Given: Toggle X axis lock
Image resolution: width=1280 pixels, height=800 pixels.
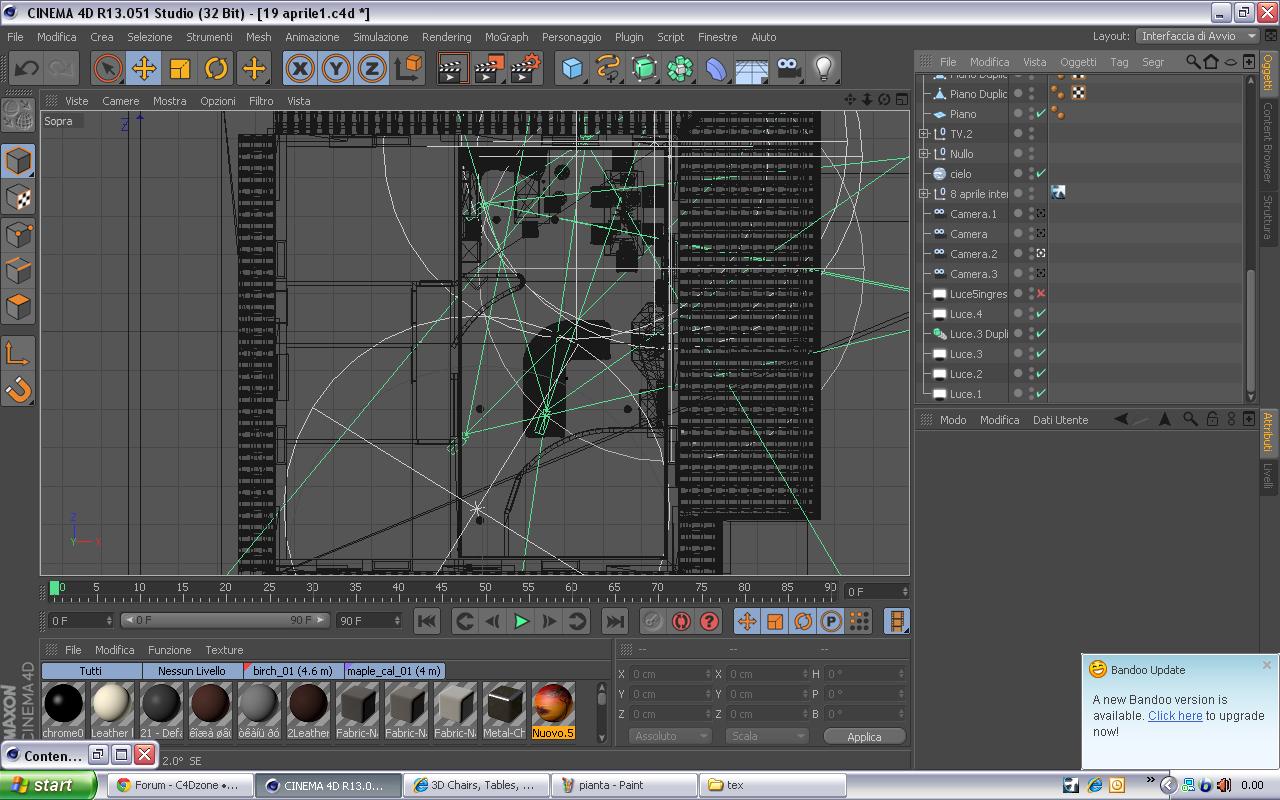Looking at the screenshot, I should click(300, 68).
